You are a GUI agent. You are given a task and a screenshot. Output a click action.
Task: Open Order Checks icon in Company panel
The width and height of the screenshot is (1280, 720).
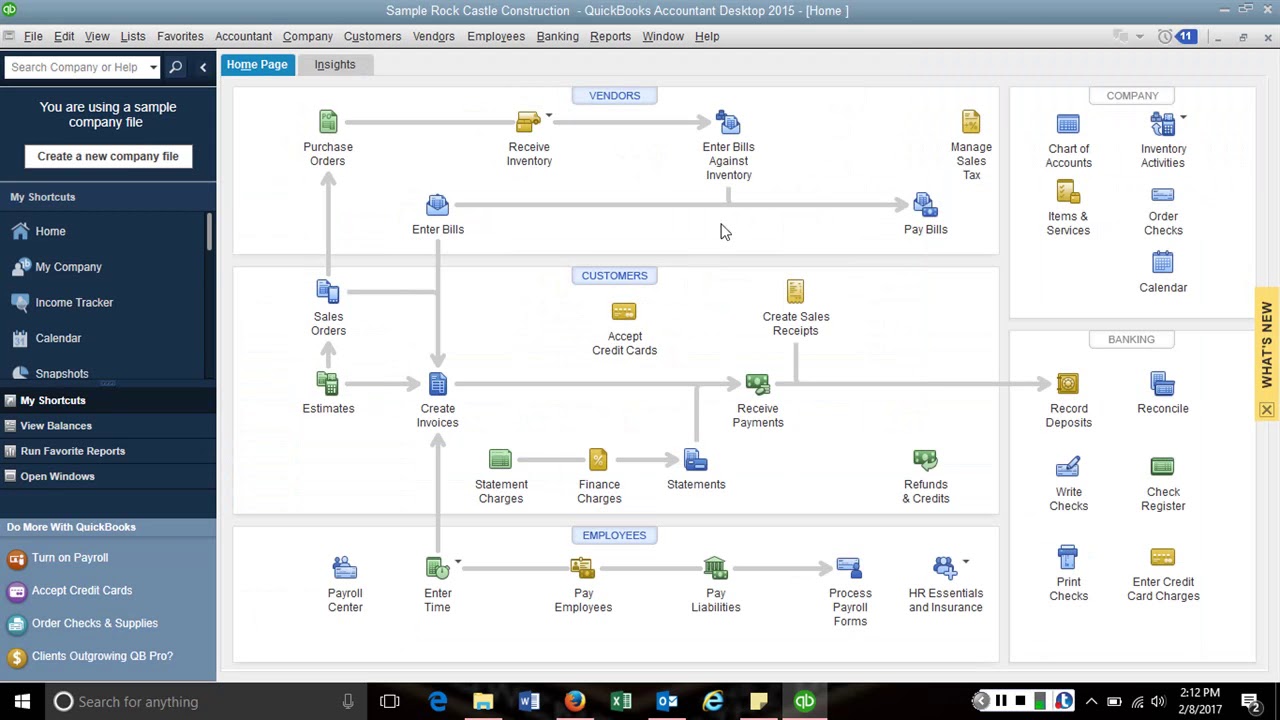1162,195
